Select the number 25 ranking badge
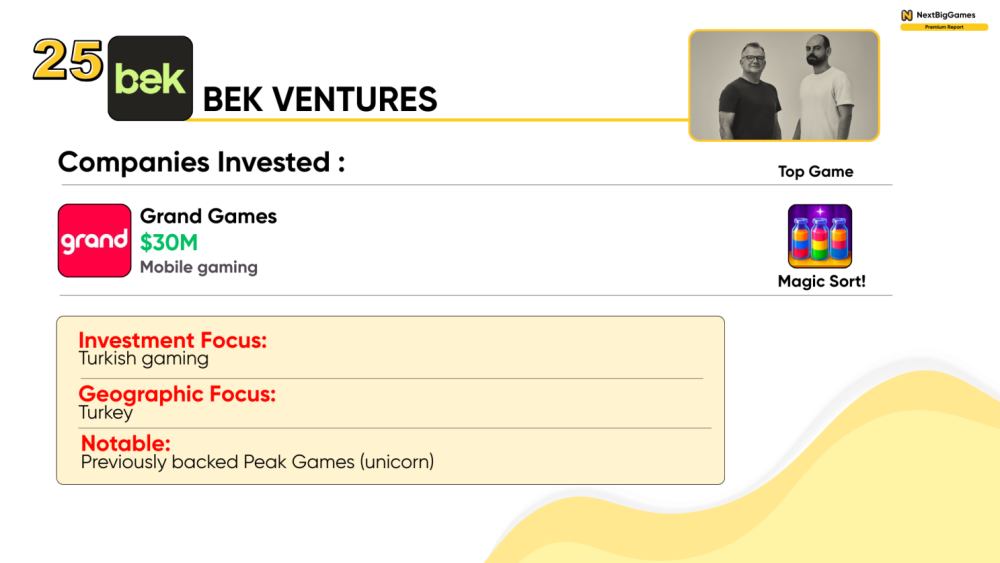This screenshot has width=1000, height=563. point(67,61)
